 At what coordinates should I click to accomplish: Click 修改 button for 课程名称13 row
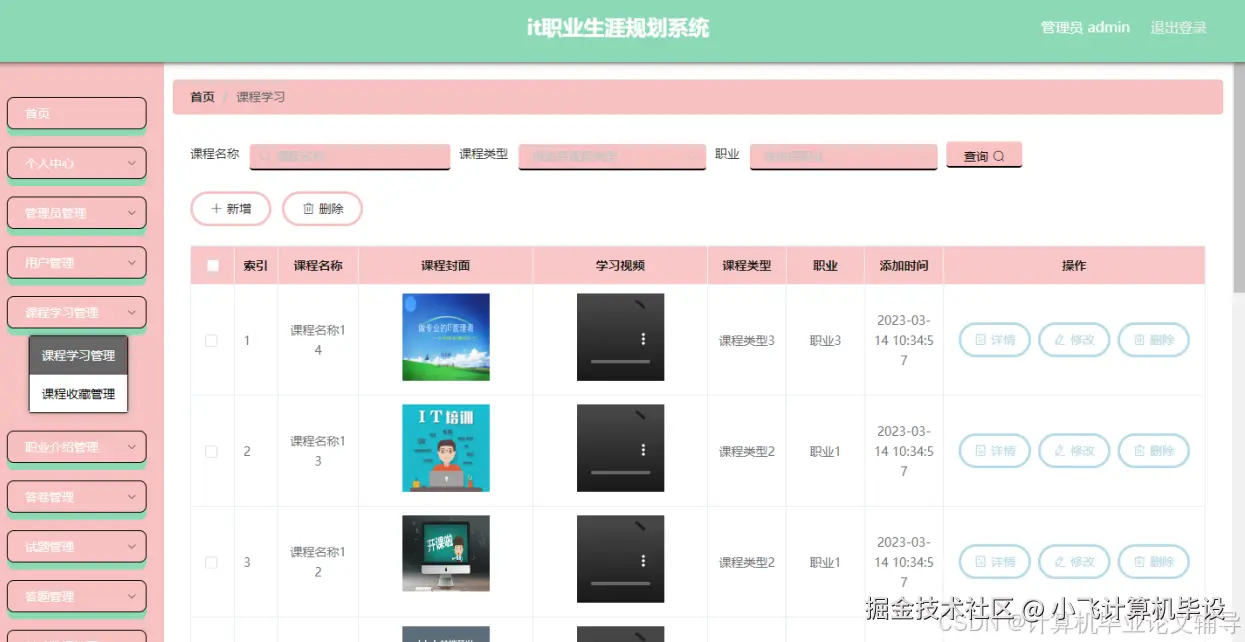click(1074, 451)
